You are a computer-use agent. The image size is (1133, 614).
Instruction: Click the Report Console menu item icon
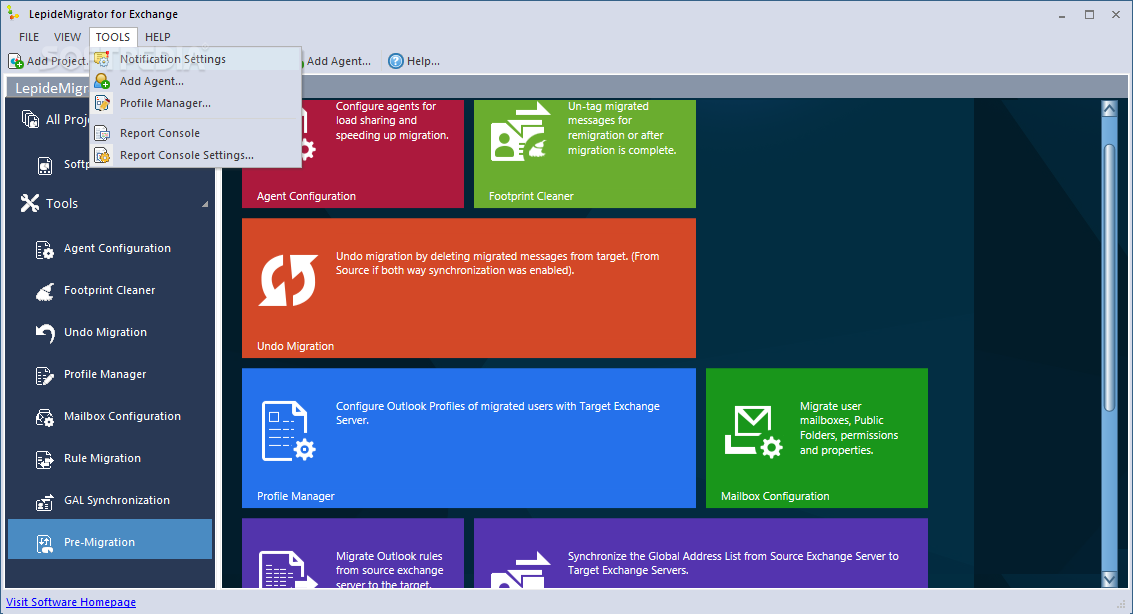click(103, 133)
